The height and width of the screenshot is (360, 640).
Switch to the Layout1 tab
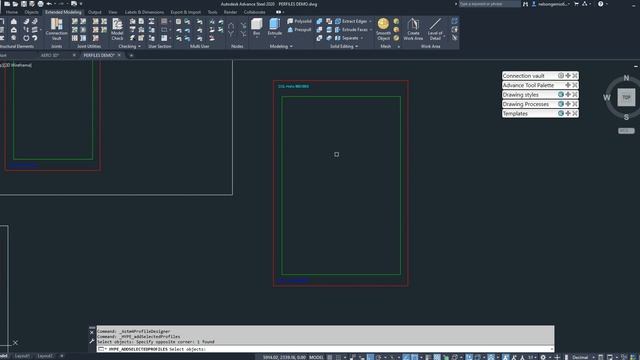22,356
